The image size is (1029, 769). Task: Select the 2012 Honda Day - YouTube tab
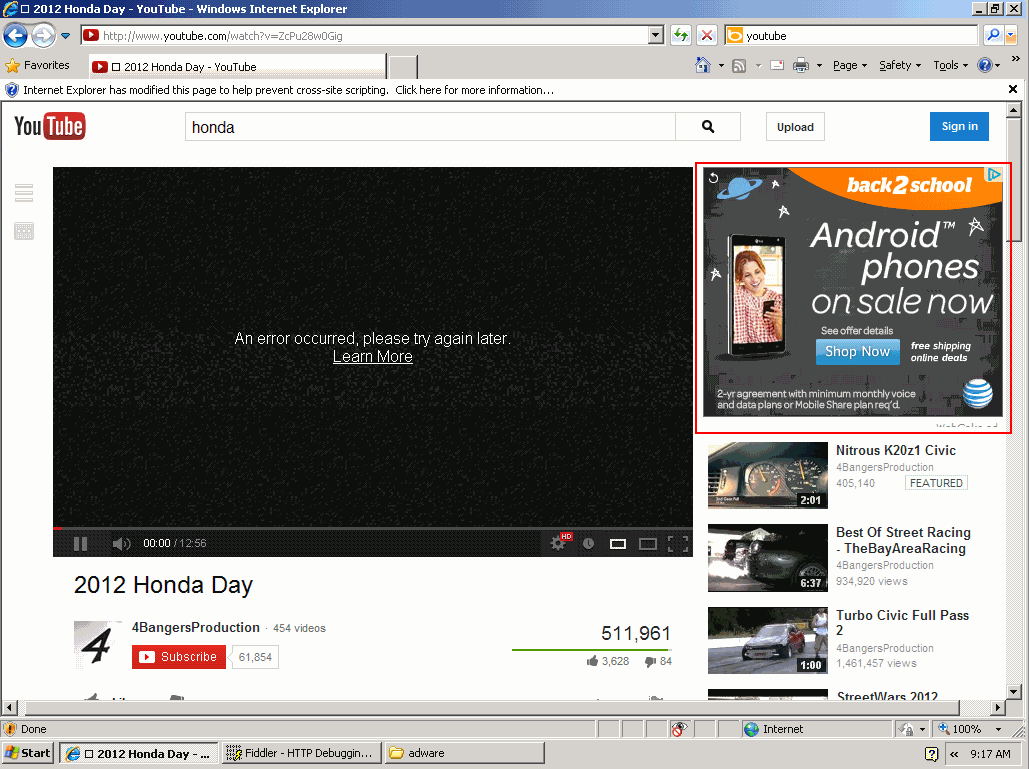click(238, 67)
